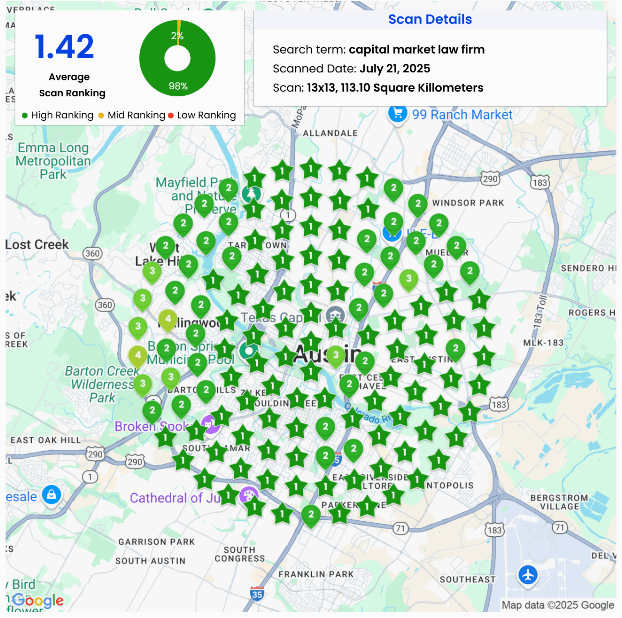
Task: Click the ALLANDALE neighborhood label
Action: (330, 133)
